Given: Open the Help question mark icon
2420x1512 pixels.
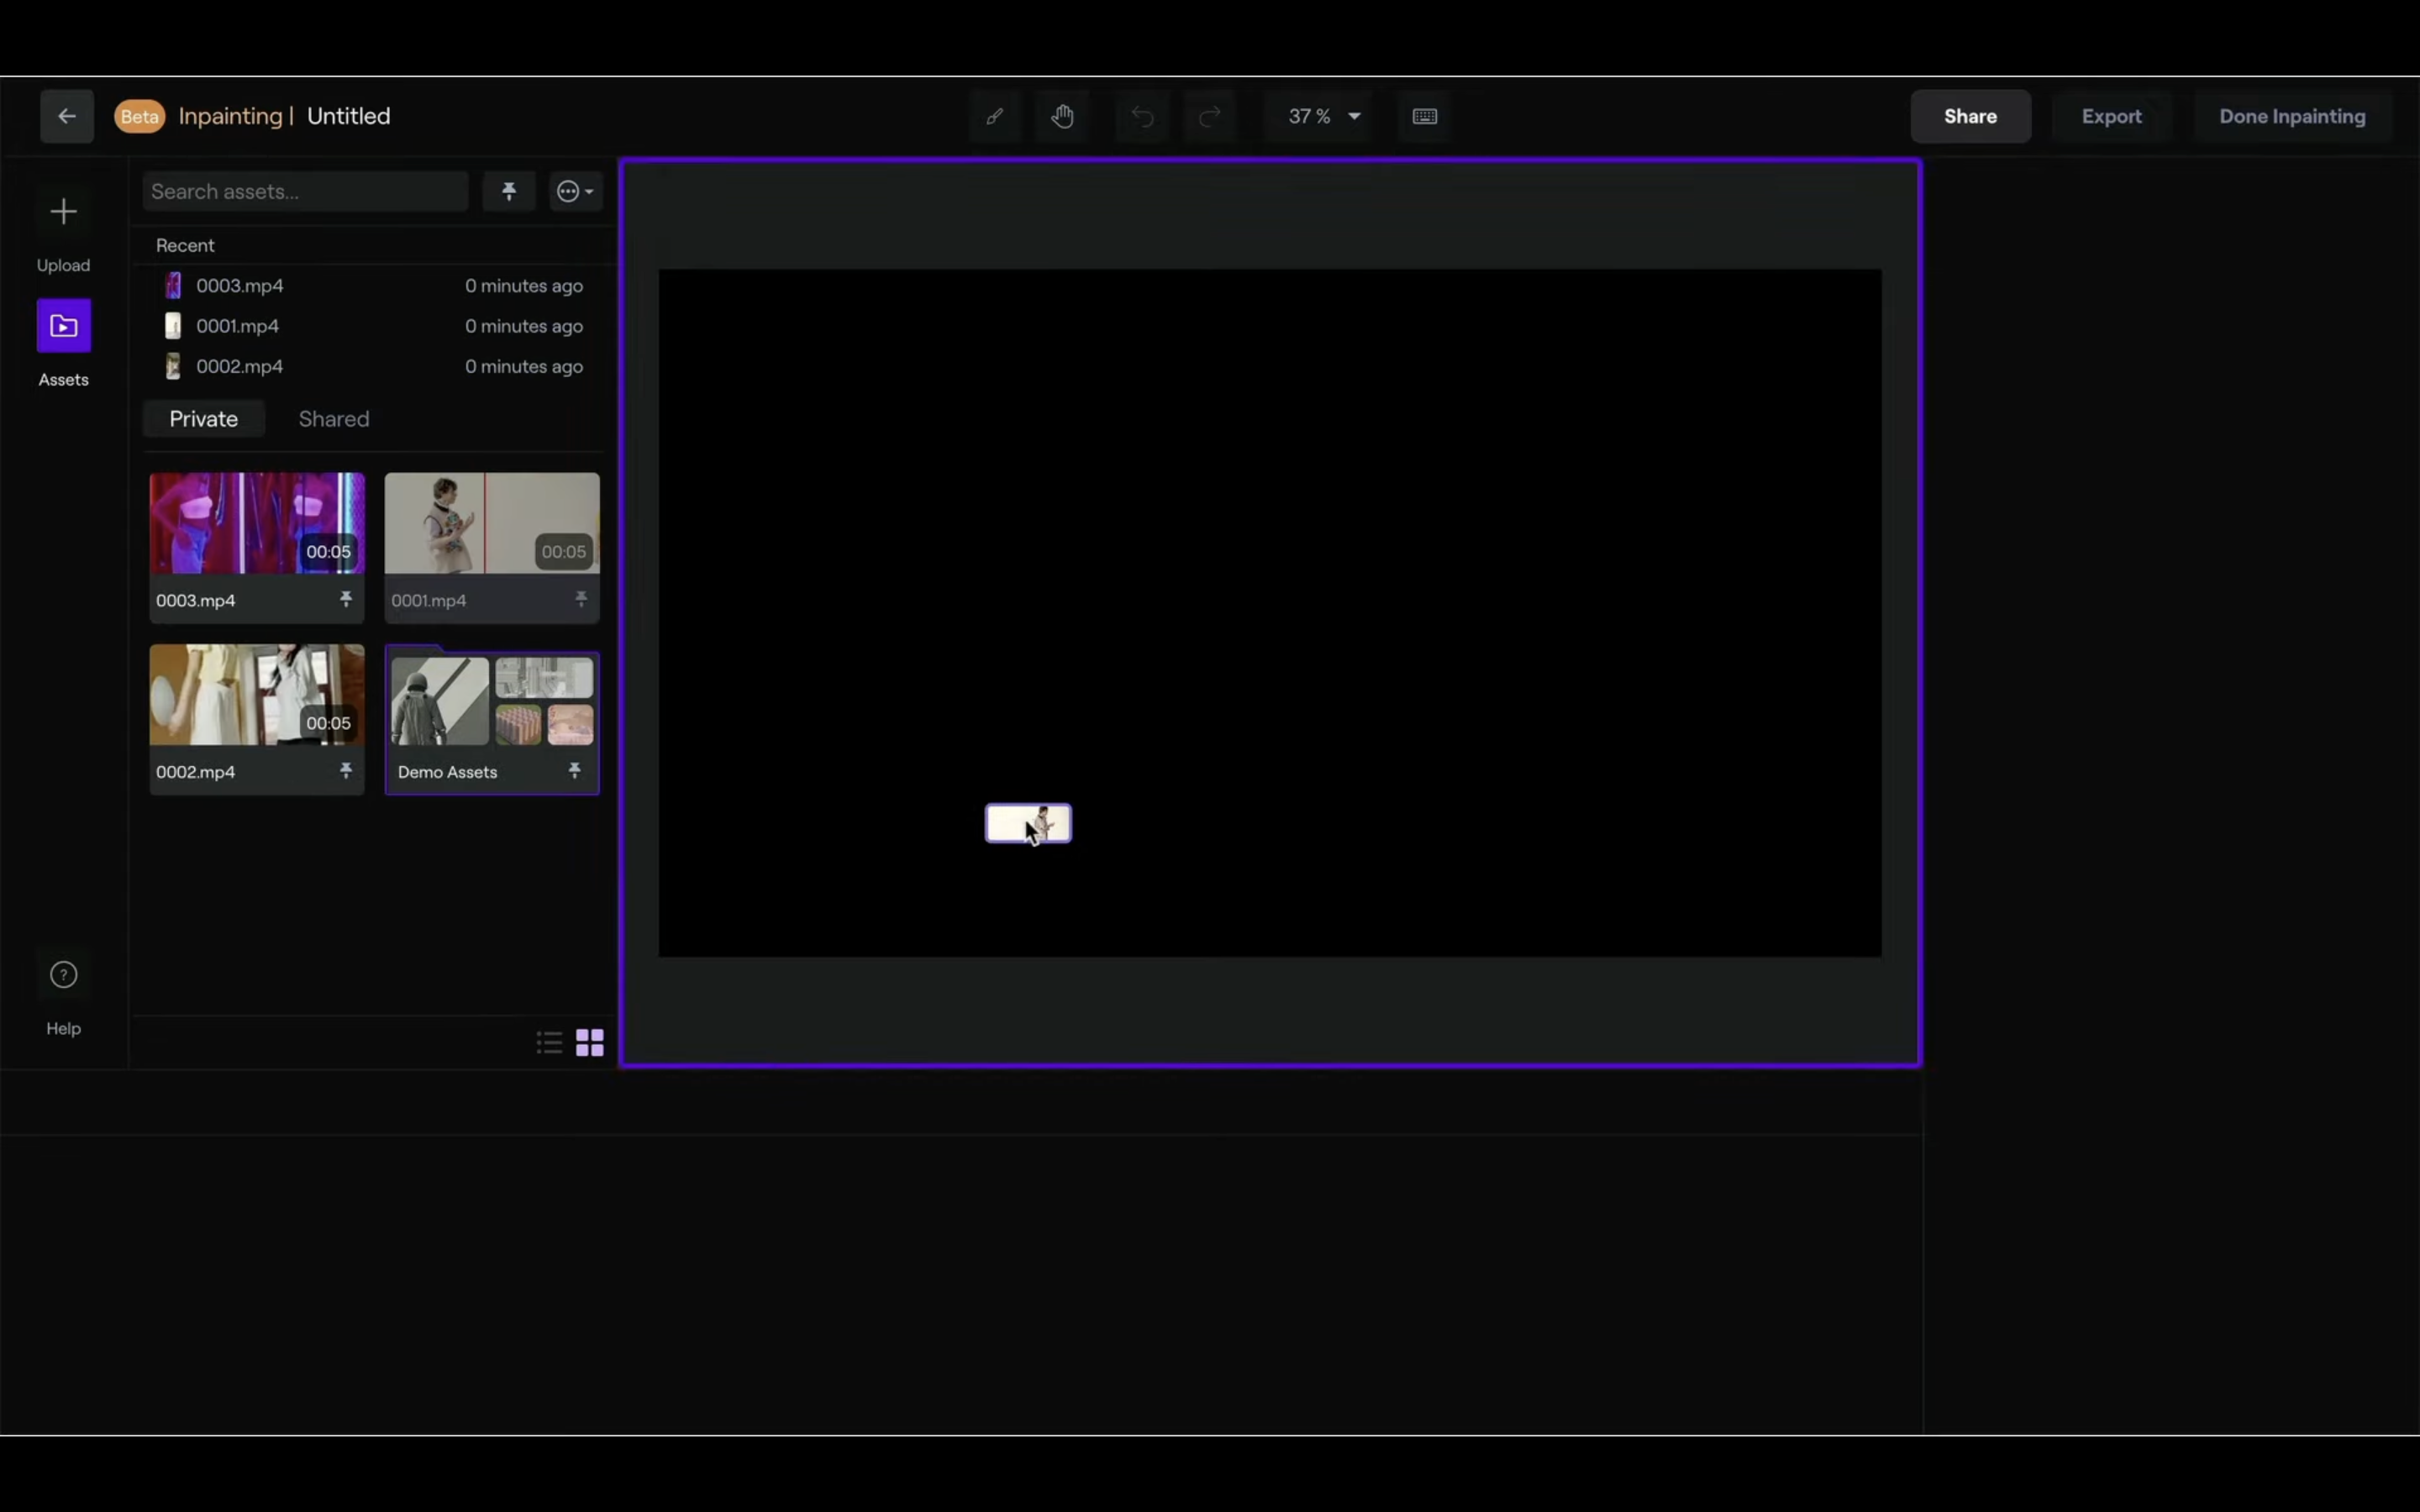Looking at the screenshot, I should [x=64, y=975].
